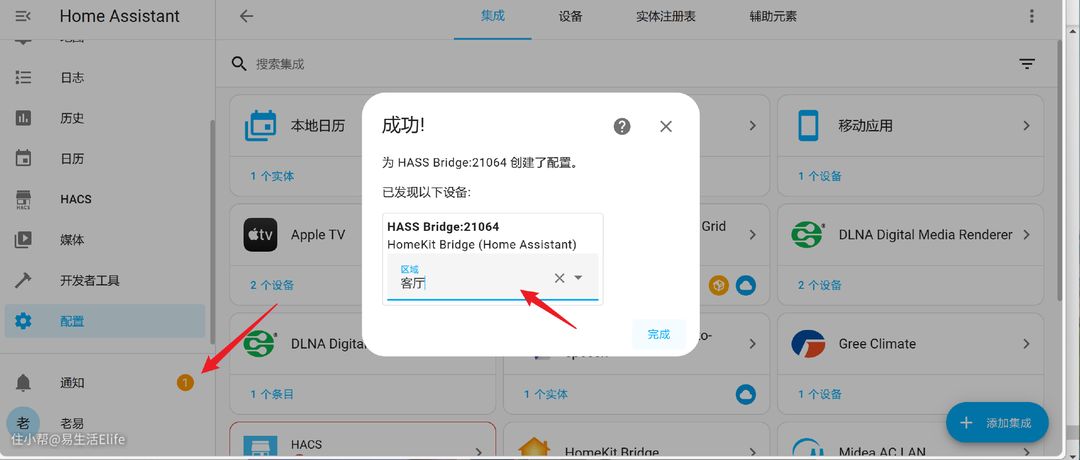
Task: Switch to the 设备 tab
Action: (570, 17)
